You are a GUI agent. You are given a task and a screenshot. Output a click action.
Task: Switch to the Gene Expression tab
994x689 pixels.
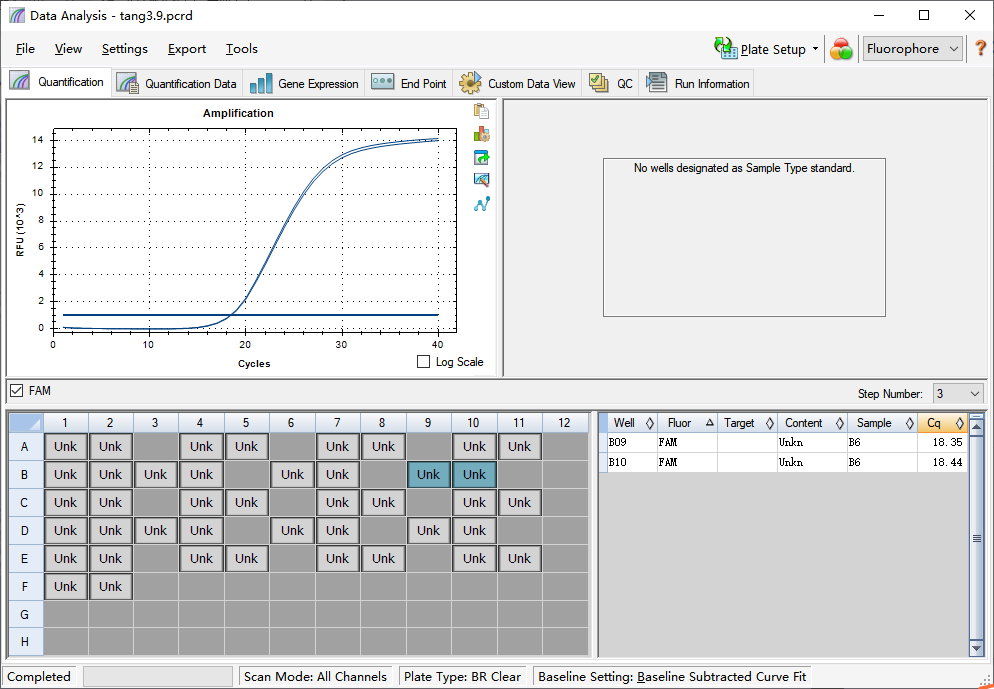304,83
